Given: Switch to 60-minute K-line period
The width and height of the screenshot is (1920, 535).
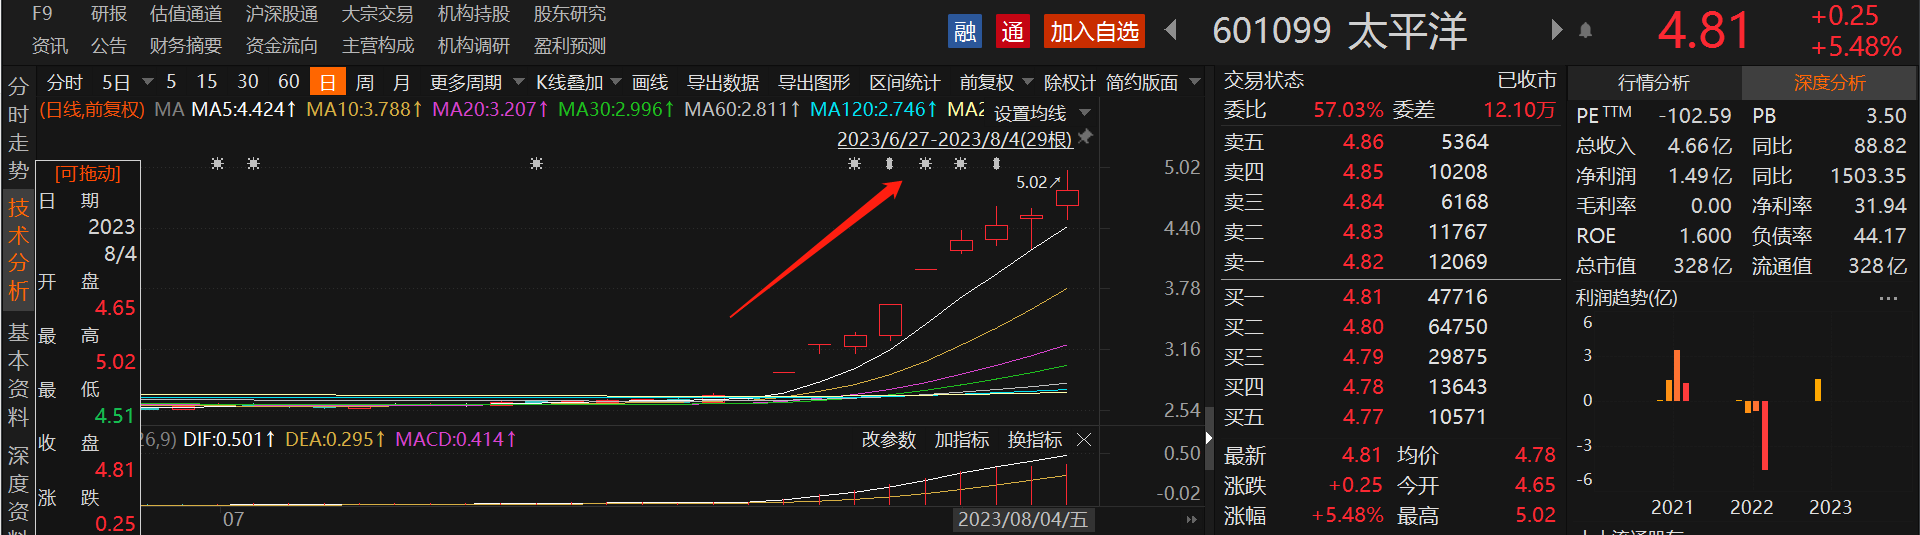Looking at the screenshot, I should [x=289, y=82].
